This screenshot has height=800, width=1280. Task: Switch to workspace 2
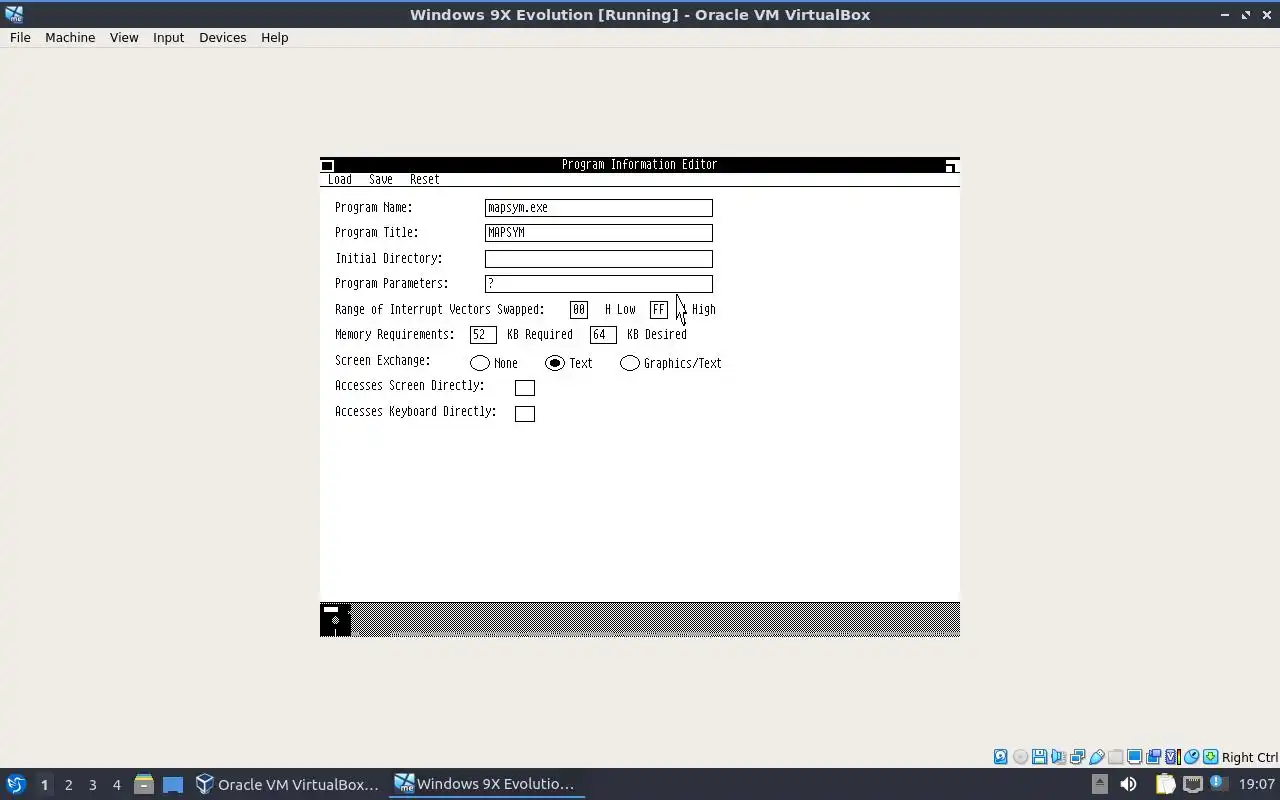pos(68,784)
